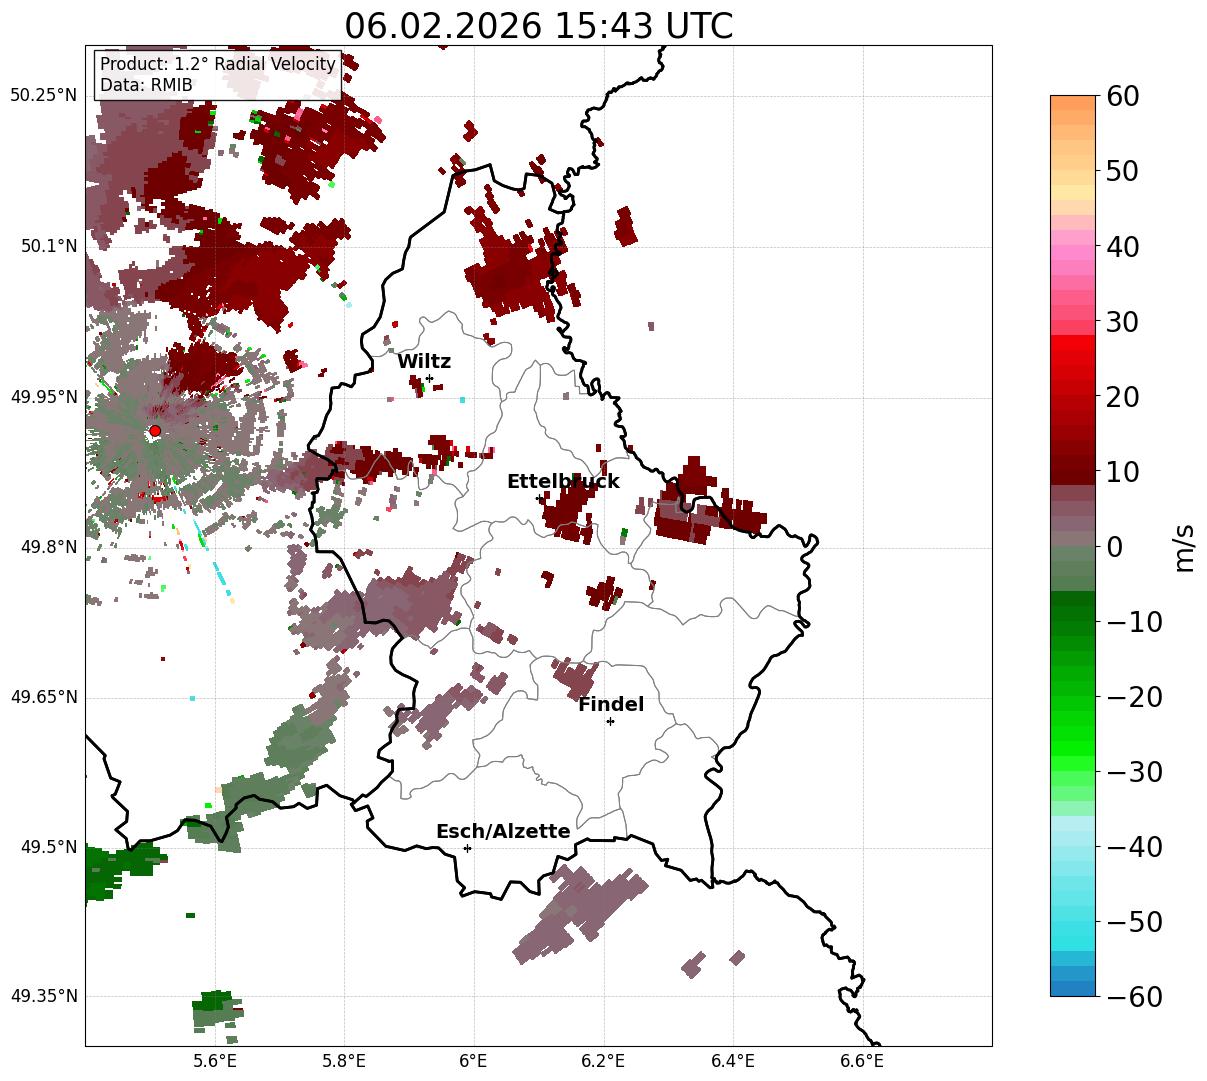Click the Data: RMIB text
Screen dimensions: 1207x1081
[x=146, y=85]
